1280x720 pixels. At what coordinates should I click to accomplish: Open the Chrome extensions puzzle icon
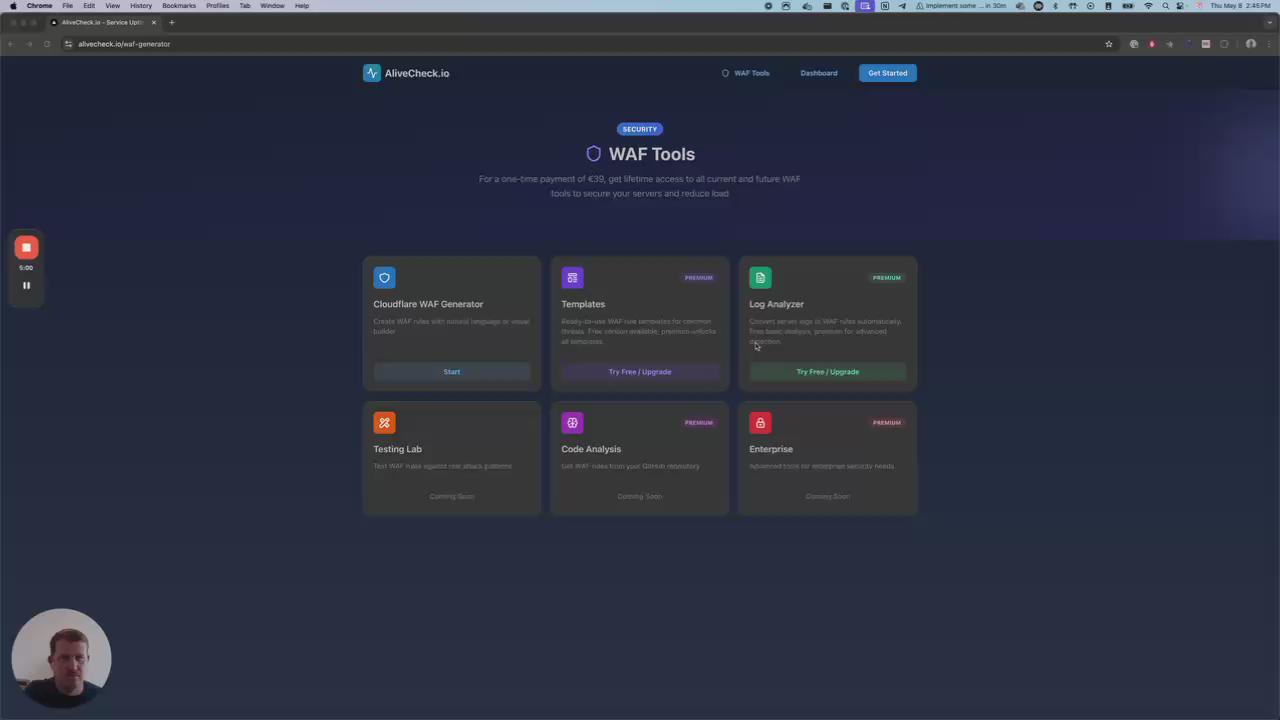pos(1224,44)
